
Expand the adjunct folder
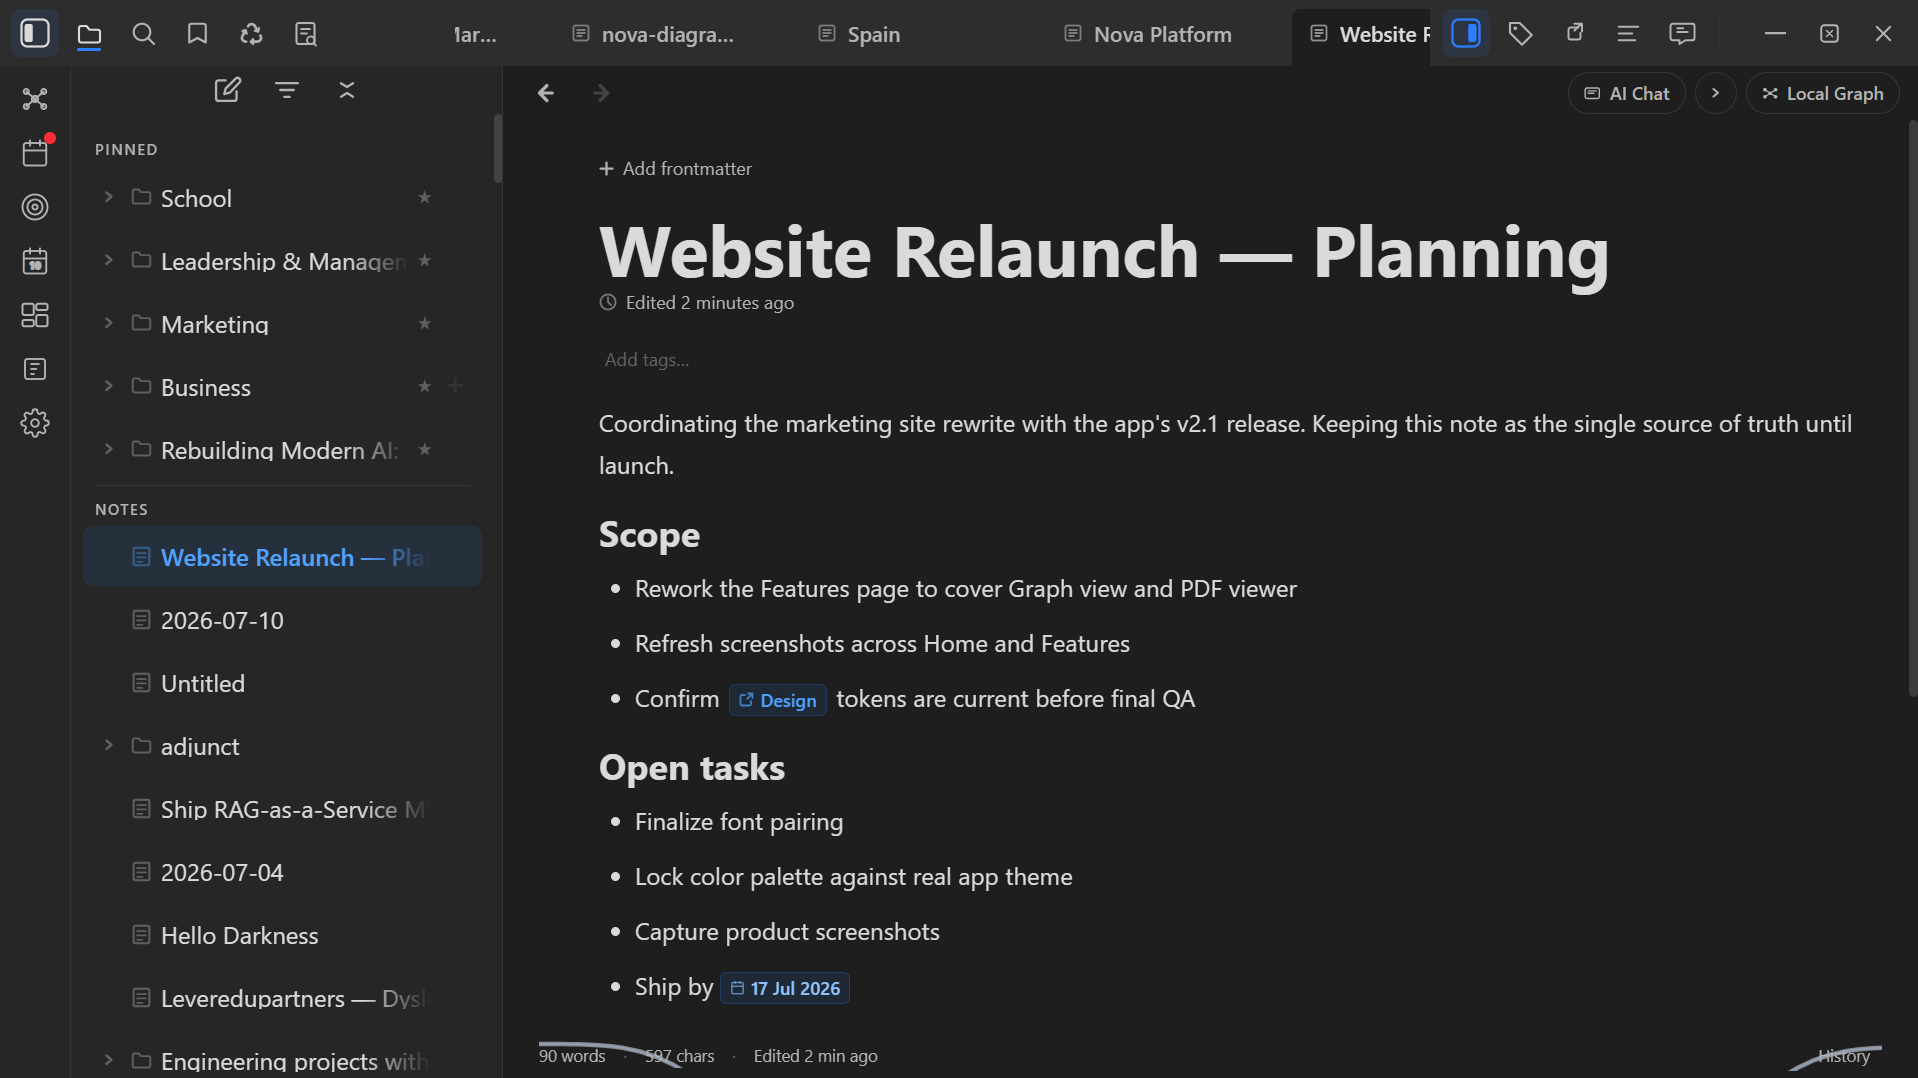click(109, 745)
